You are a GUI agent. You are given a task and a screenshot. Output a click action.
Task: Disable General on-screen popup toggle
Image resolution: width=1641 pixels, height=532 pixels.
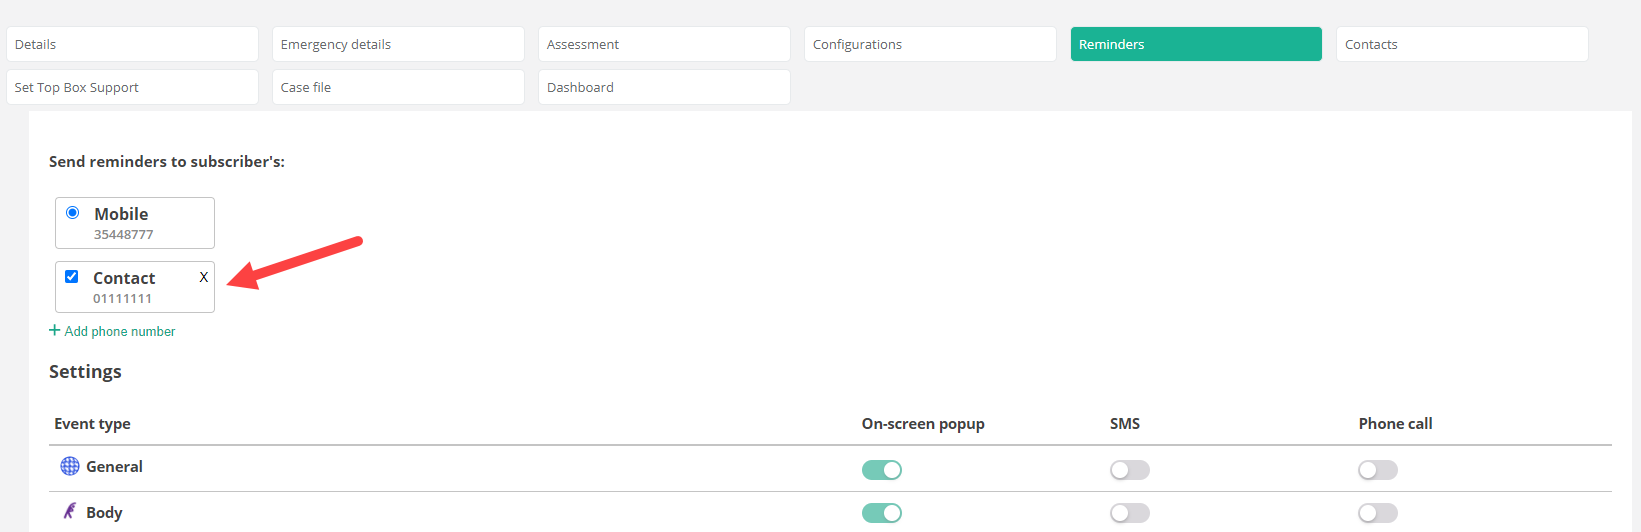pos(881,470)
